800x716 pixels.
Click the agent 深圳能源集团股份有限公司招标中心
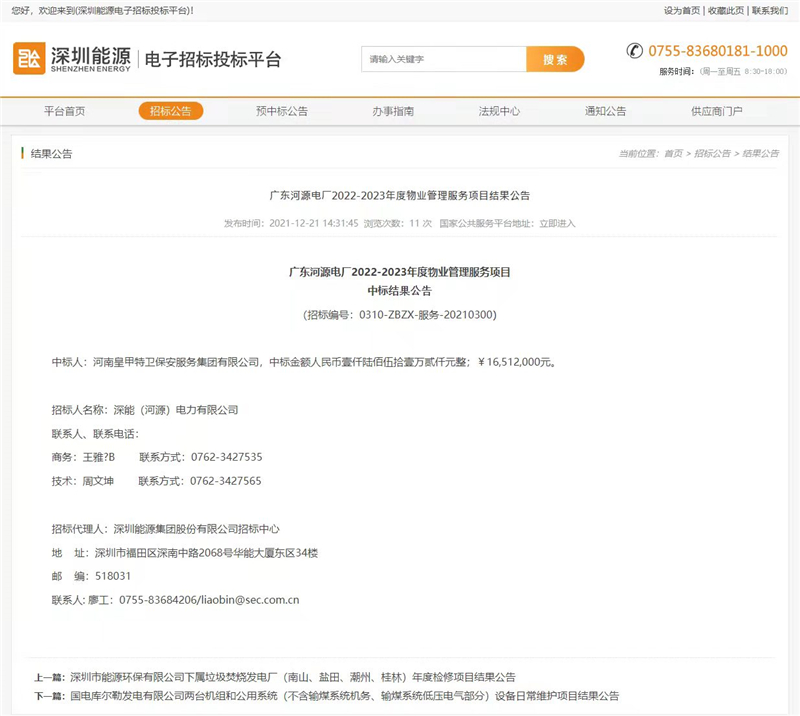(196, 529)
